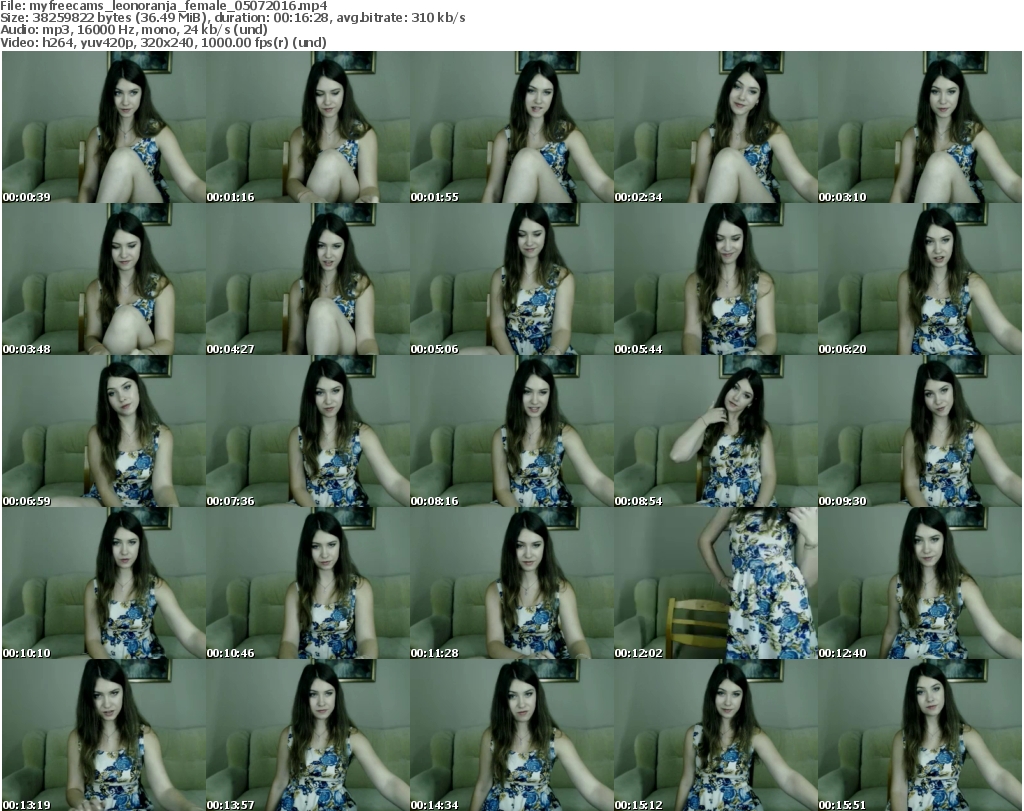Open the thumbnail frame timestamped 00:14:34
The width and height of the screenshot is (1024, 811).
pos(511,735)
